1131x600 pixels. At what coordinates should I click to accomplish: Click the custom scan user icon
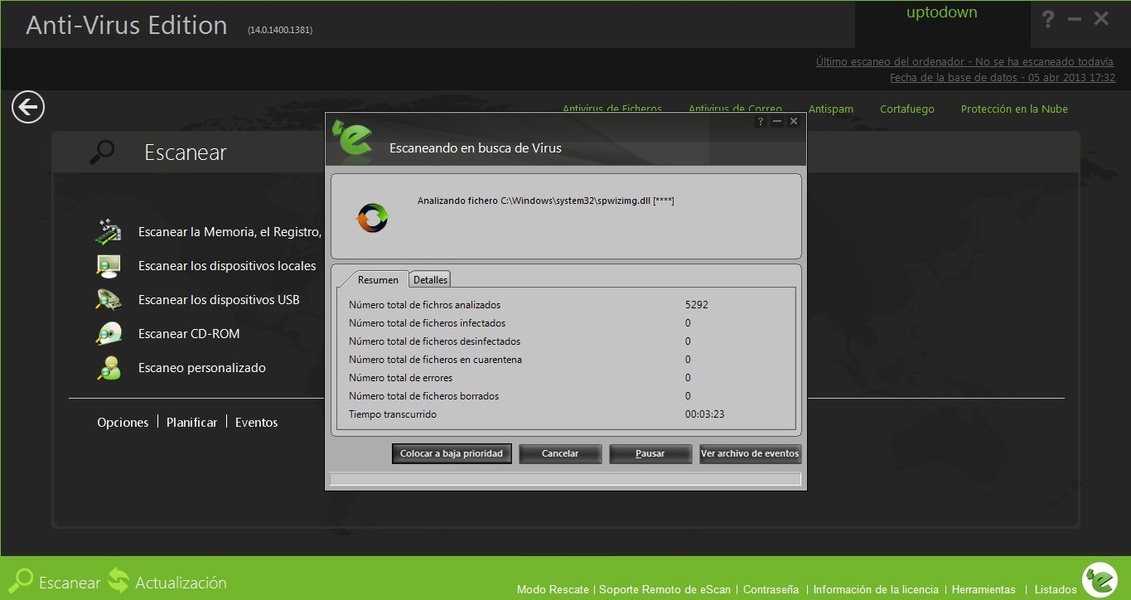[108, 368]
